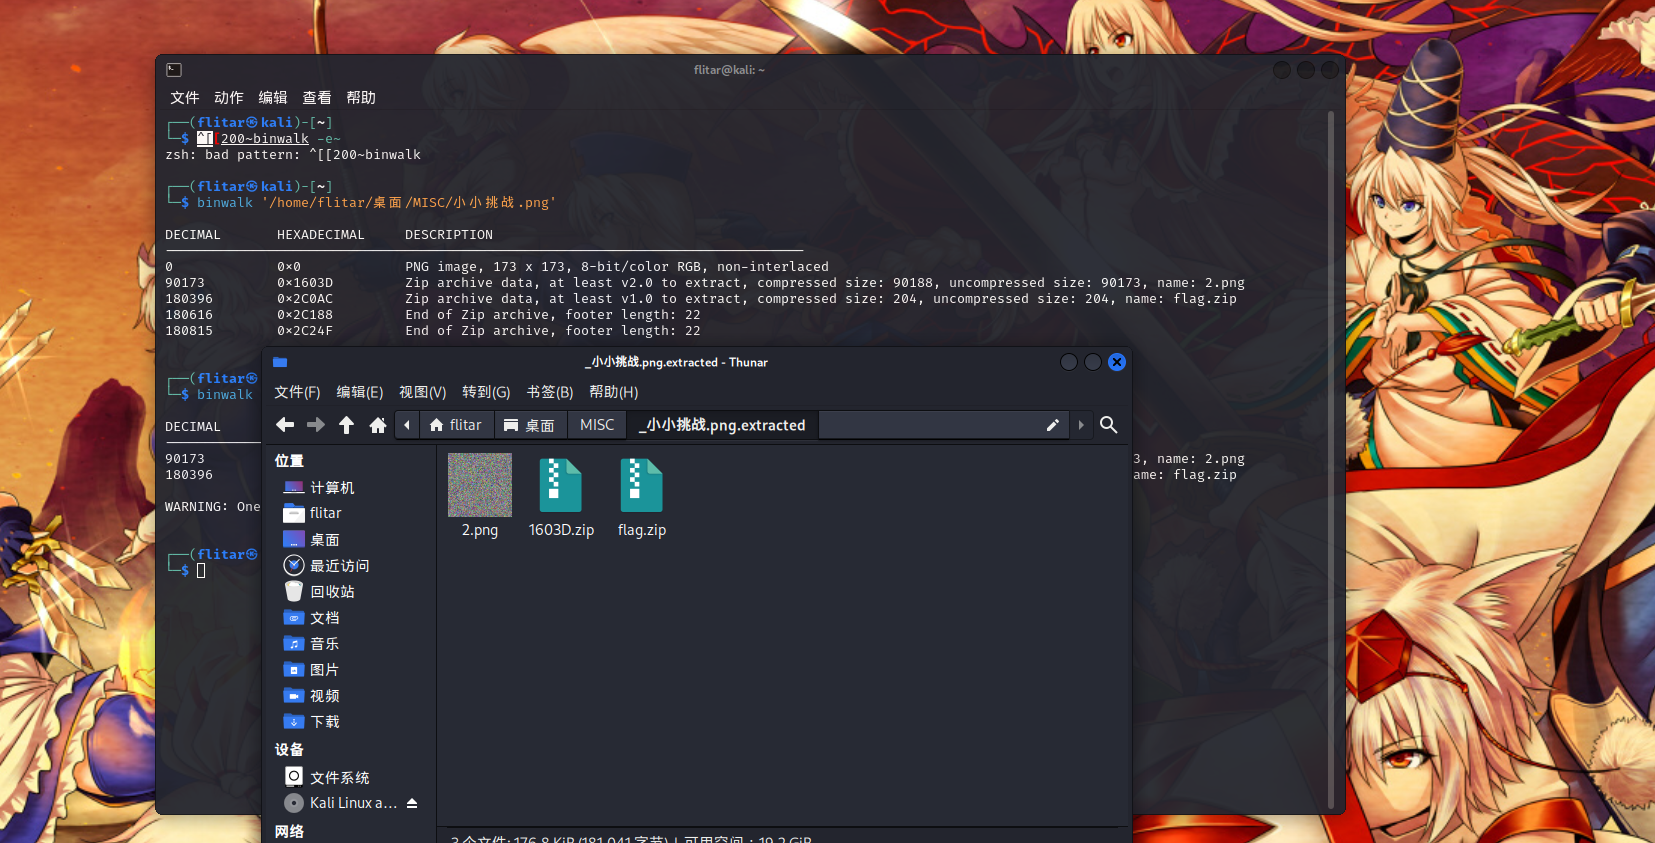Viewport: 1655px width, 843px height.
Task: Open the home folder via house icon
Action: tap(378, 425)
